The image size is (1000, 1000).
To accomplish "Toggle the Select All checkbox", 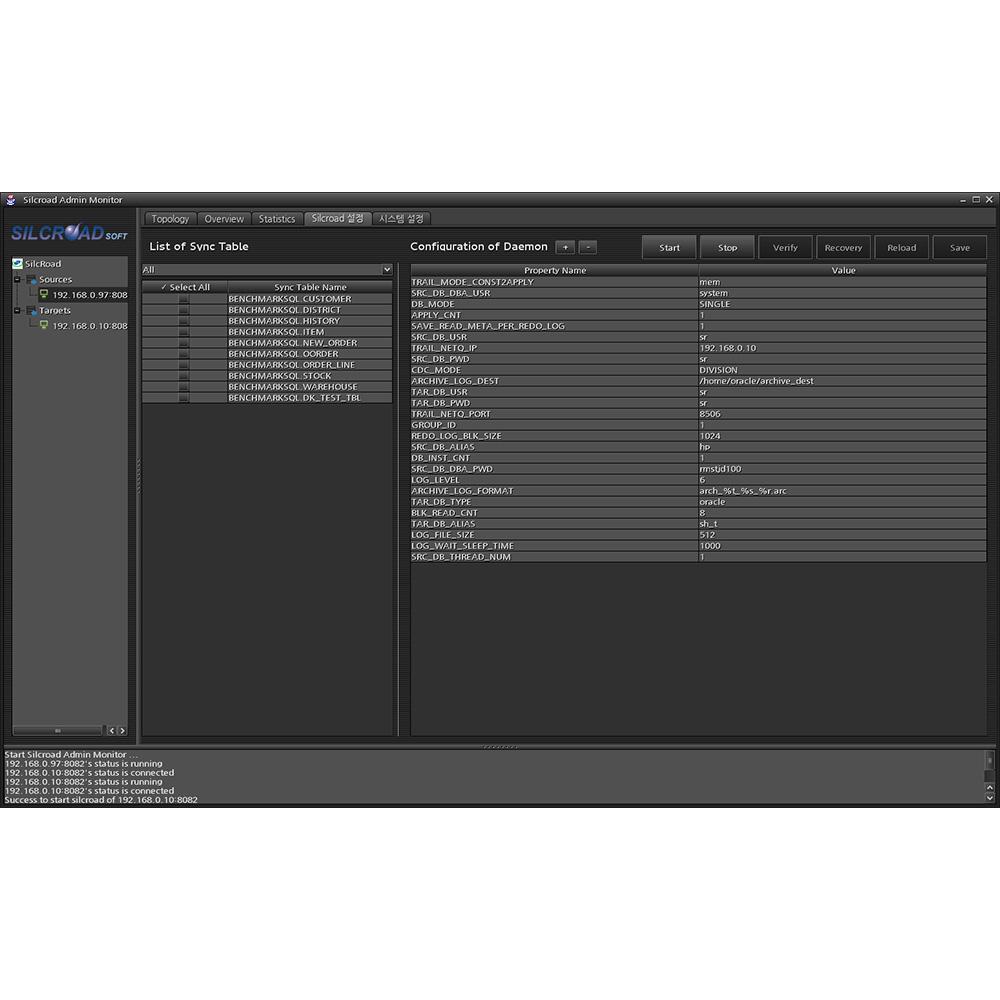I will pyautogui.click(x=166, y=287).
